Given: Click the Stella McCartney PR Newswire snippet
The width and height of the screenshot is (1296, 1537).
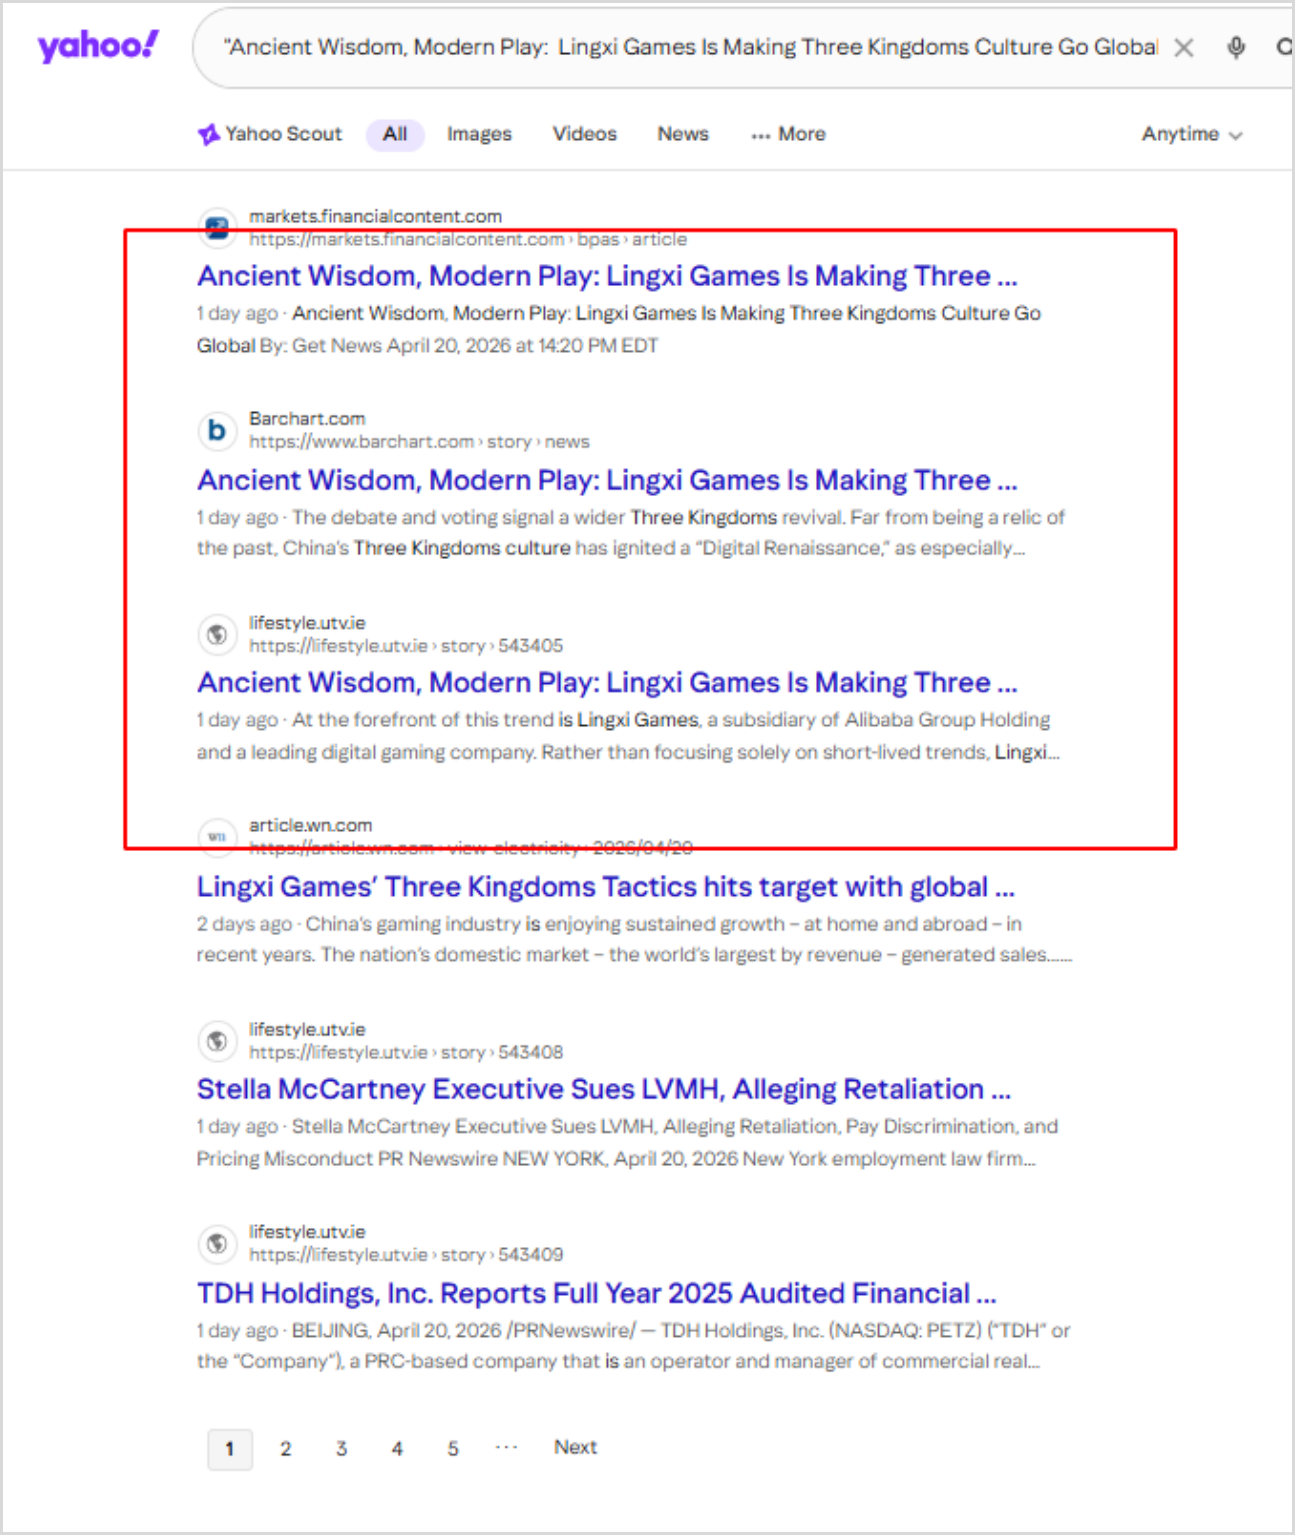Looking at the screenshot, I should [627, 1143].
